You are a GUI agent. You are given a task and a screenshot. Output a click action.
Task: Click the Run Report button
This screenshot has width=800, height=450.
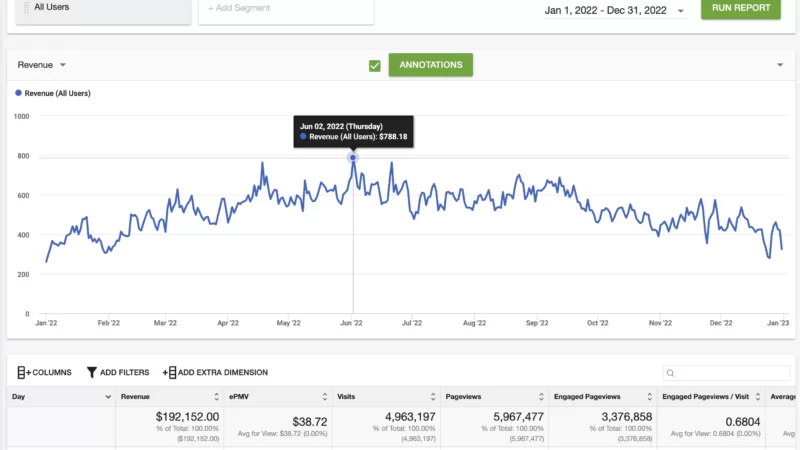pos(741,9)
